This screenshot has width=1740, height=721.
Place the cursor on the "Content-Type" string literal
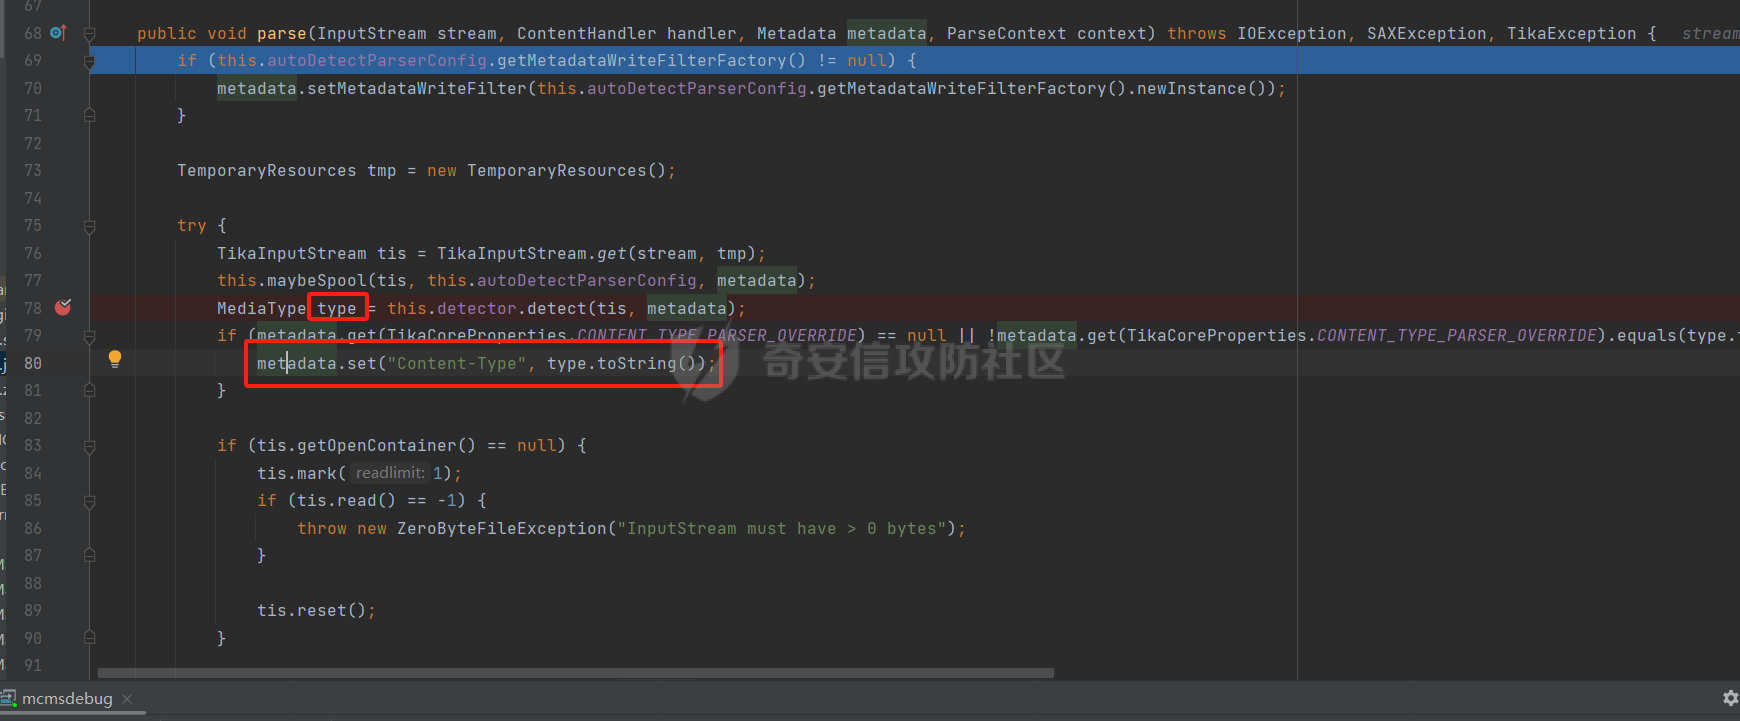[460, 363]
